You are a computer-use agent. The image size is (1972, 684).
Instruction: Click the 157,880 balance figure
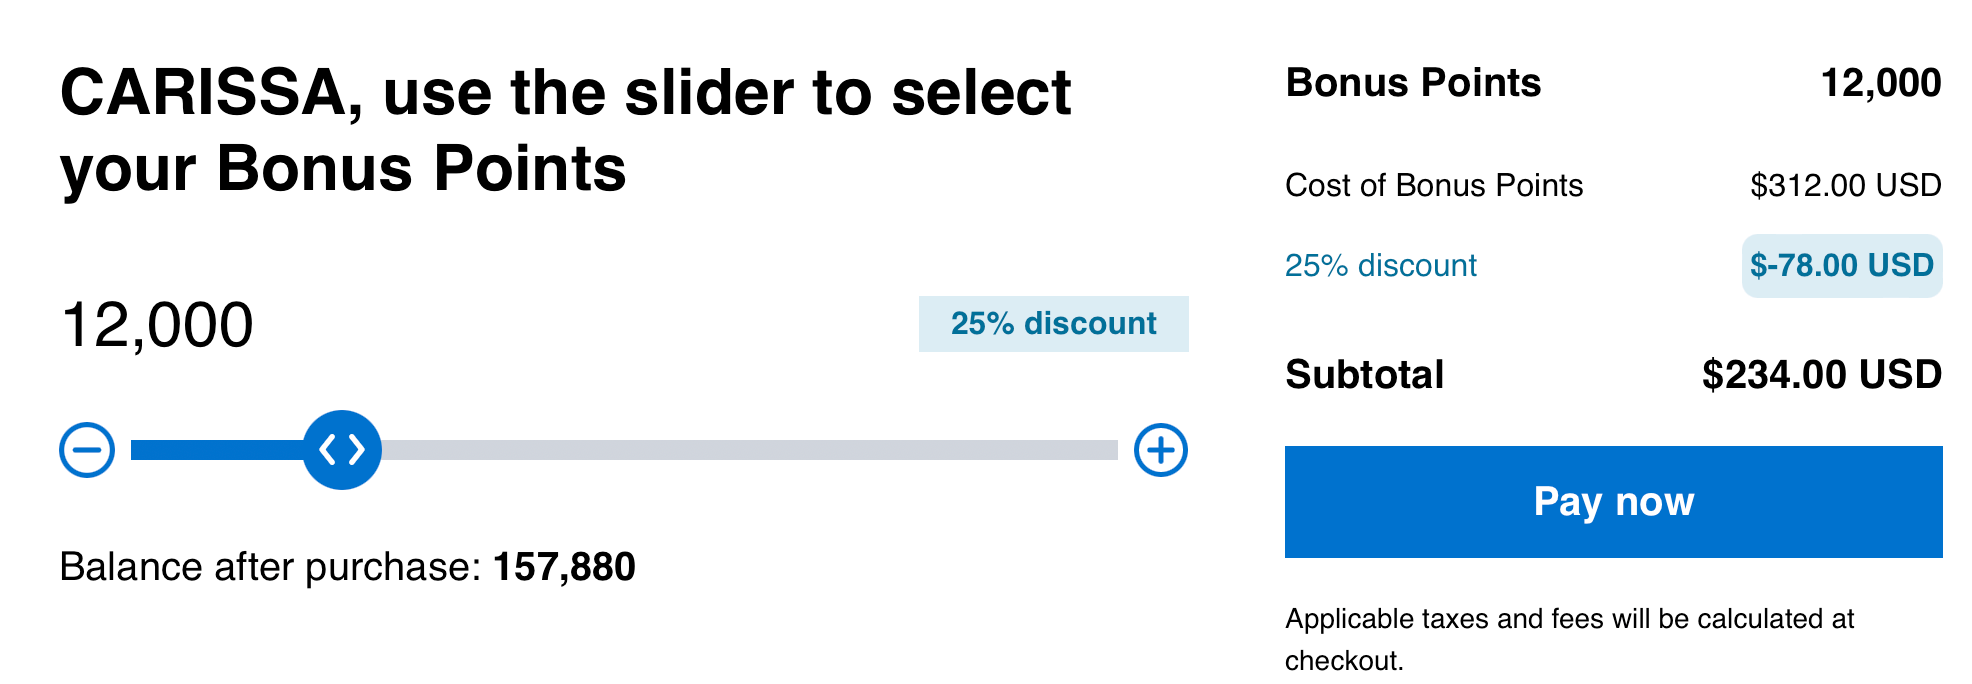pyautogui.click(x=564, y=567)
